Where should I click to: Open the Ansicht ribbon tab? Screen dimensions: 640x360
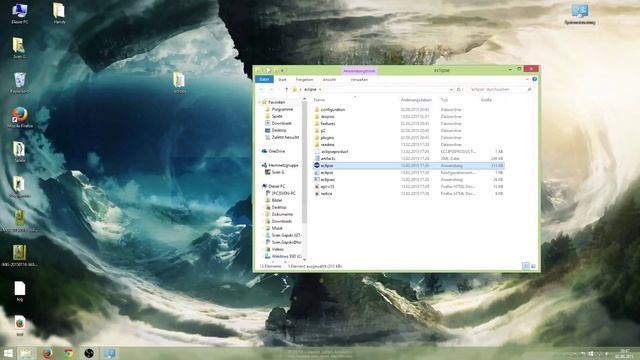click(329, 80)
